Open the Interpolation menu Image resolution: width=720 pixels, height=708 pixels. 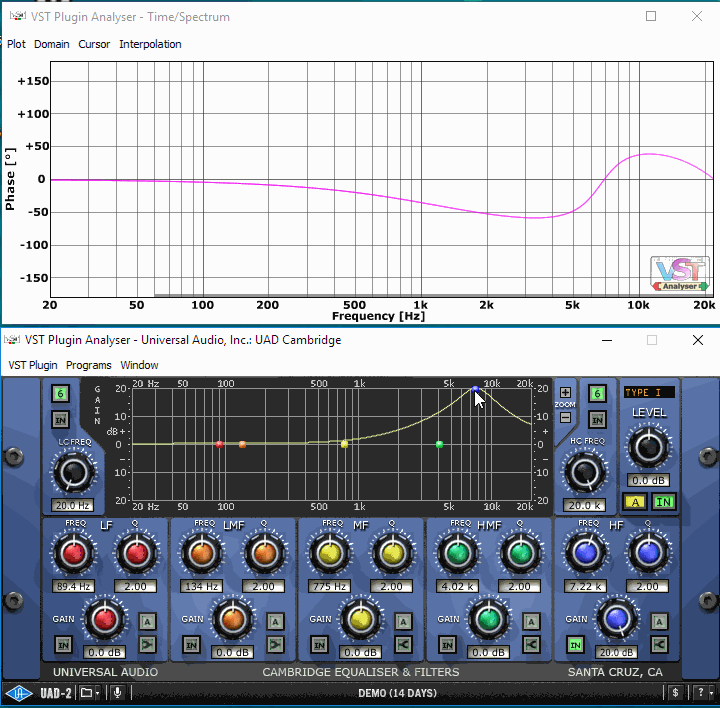point(150,44)
